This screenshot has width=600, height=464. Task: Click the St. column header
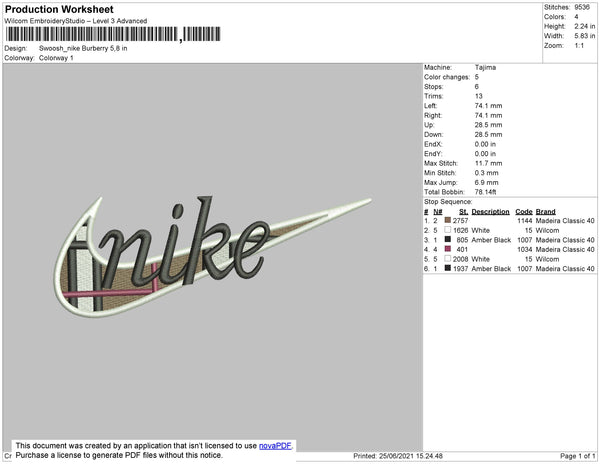463,212
